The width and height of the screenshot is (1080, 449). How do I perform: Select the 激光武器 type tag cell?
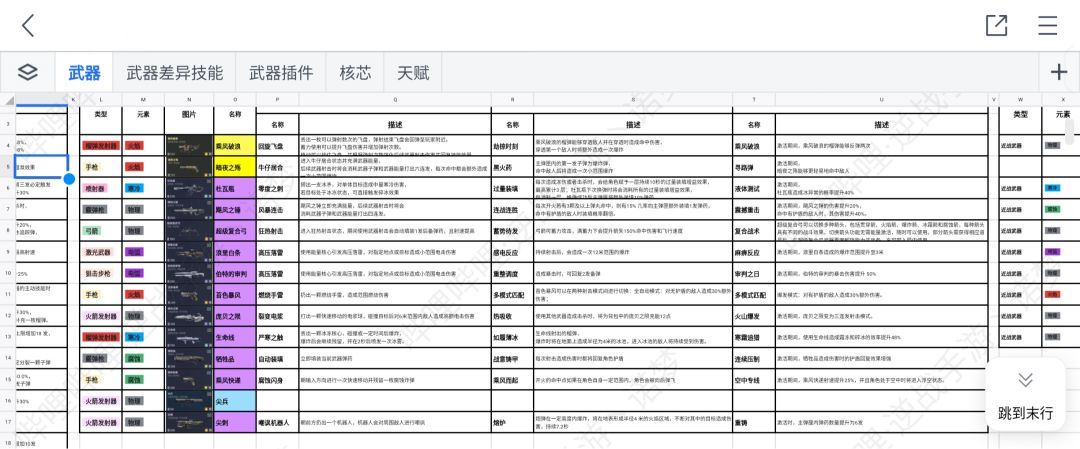[101, 252]
